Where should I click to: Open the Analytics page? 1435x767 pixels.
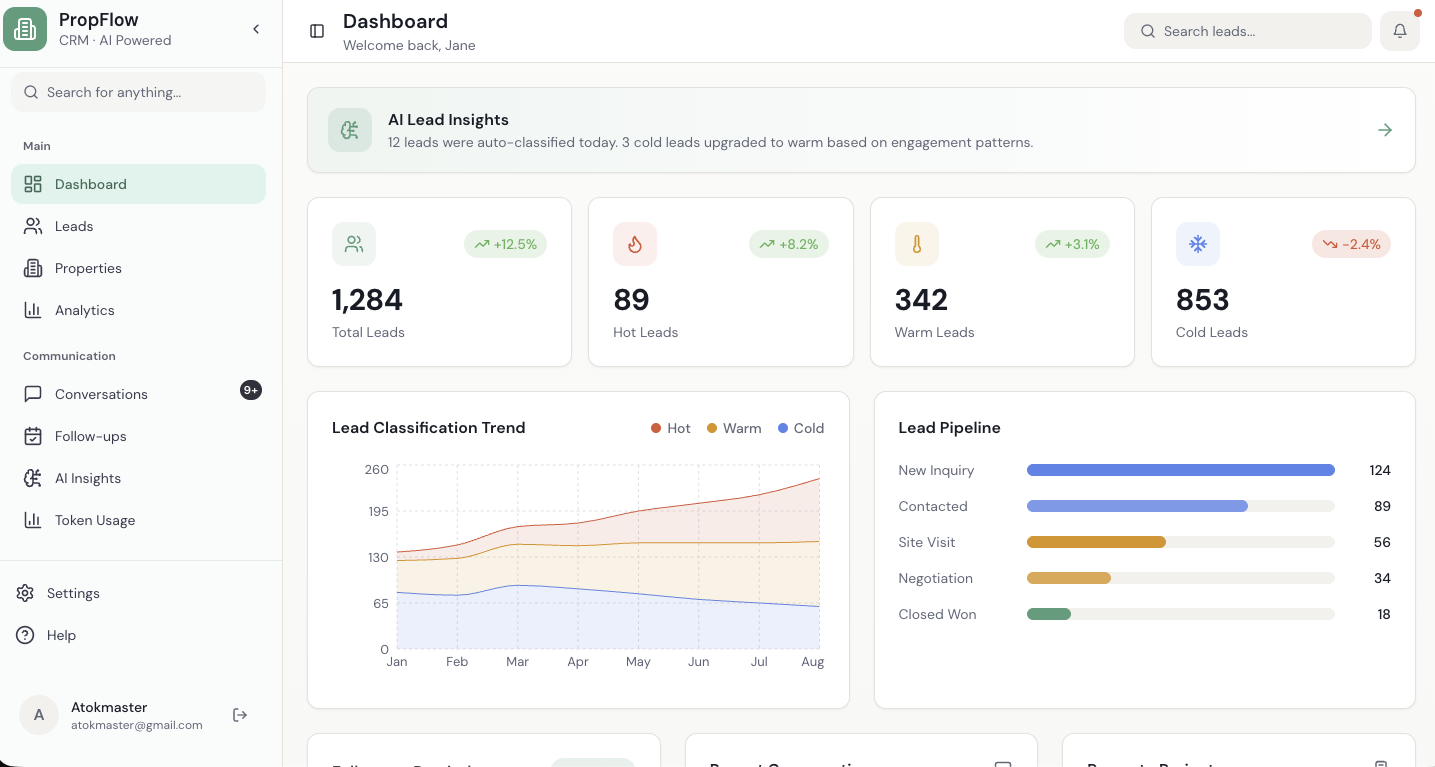[138, 310]
